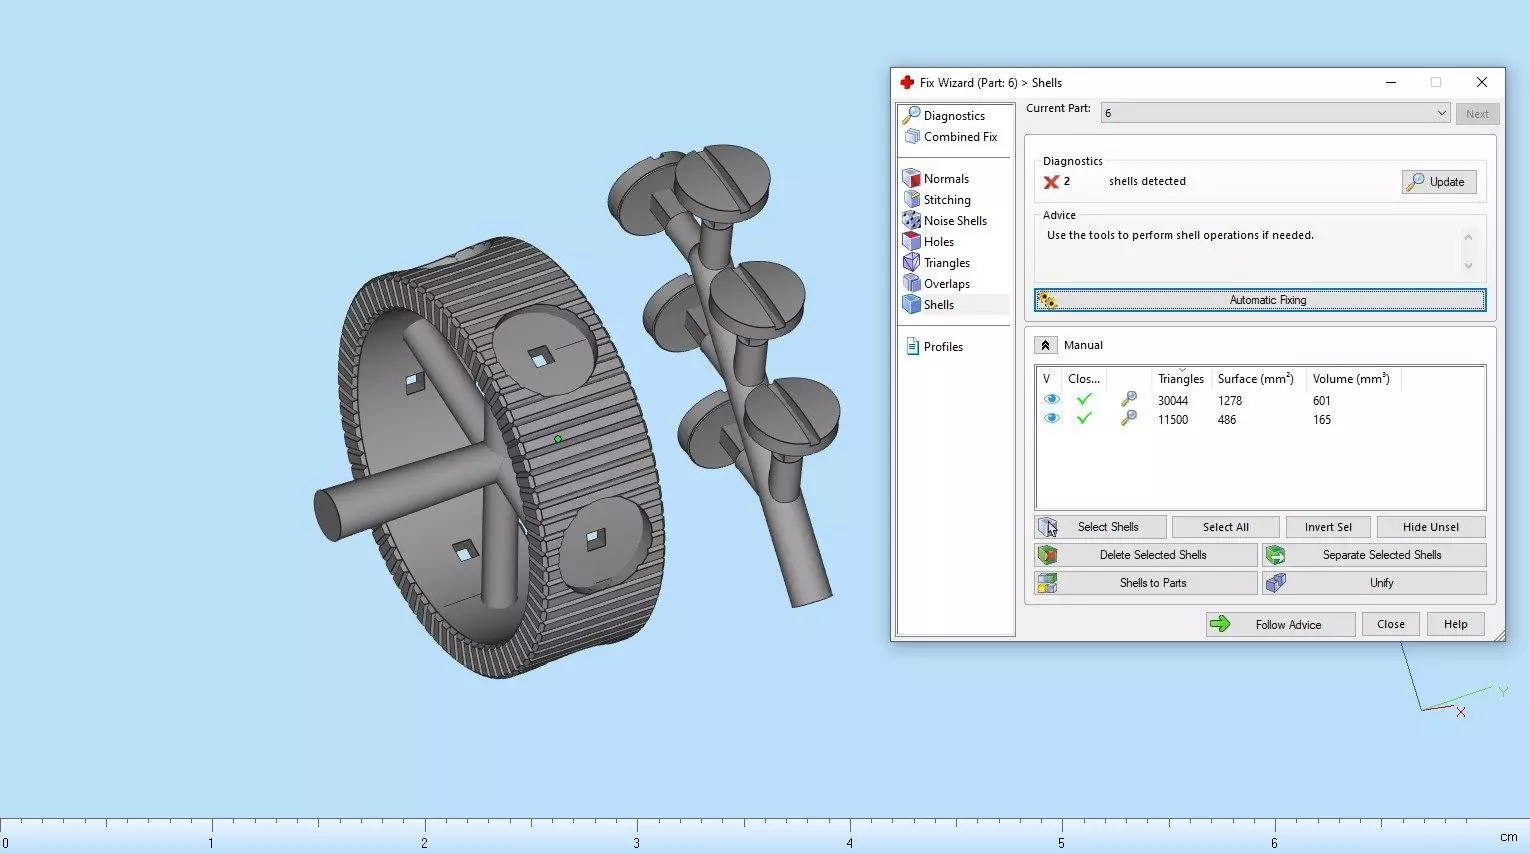Screen dimensions: 1530x854
Task: Zoom to the 30044-triangle shell
Action: click(x=1129, y=400)
